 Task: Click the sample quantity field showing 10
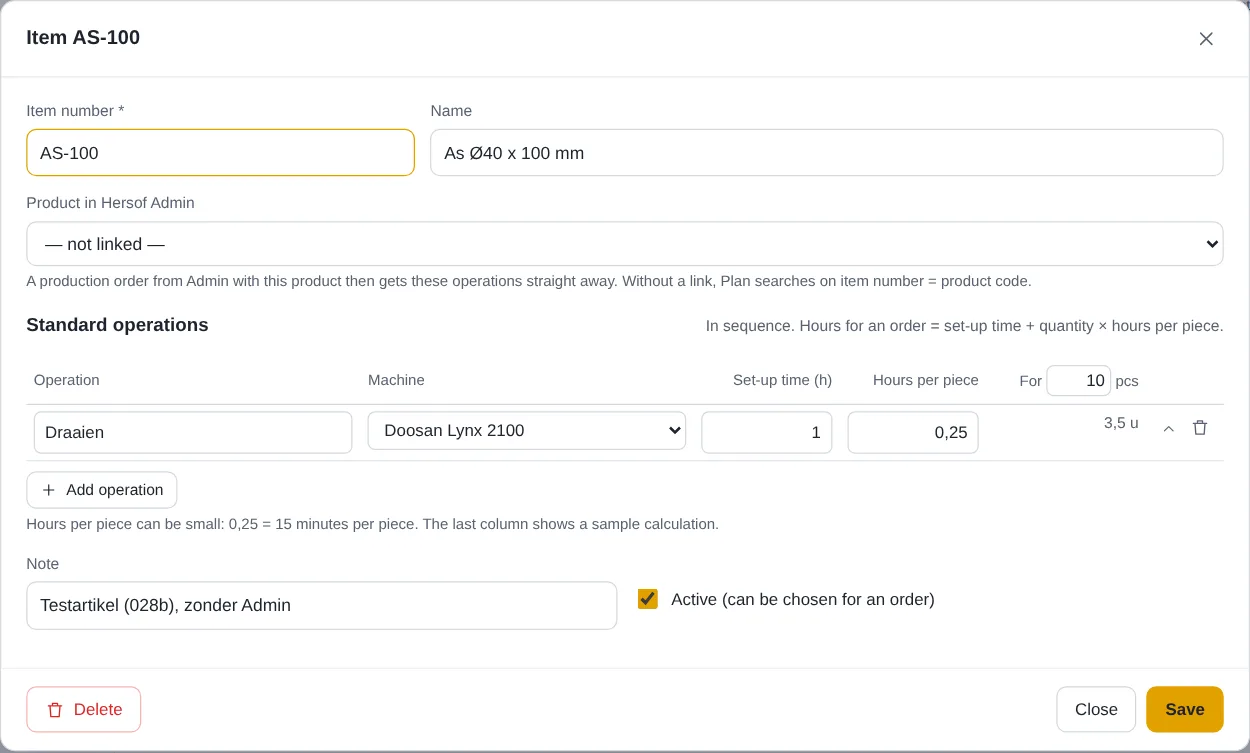click(x=1079, y=380)
